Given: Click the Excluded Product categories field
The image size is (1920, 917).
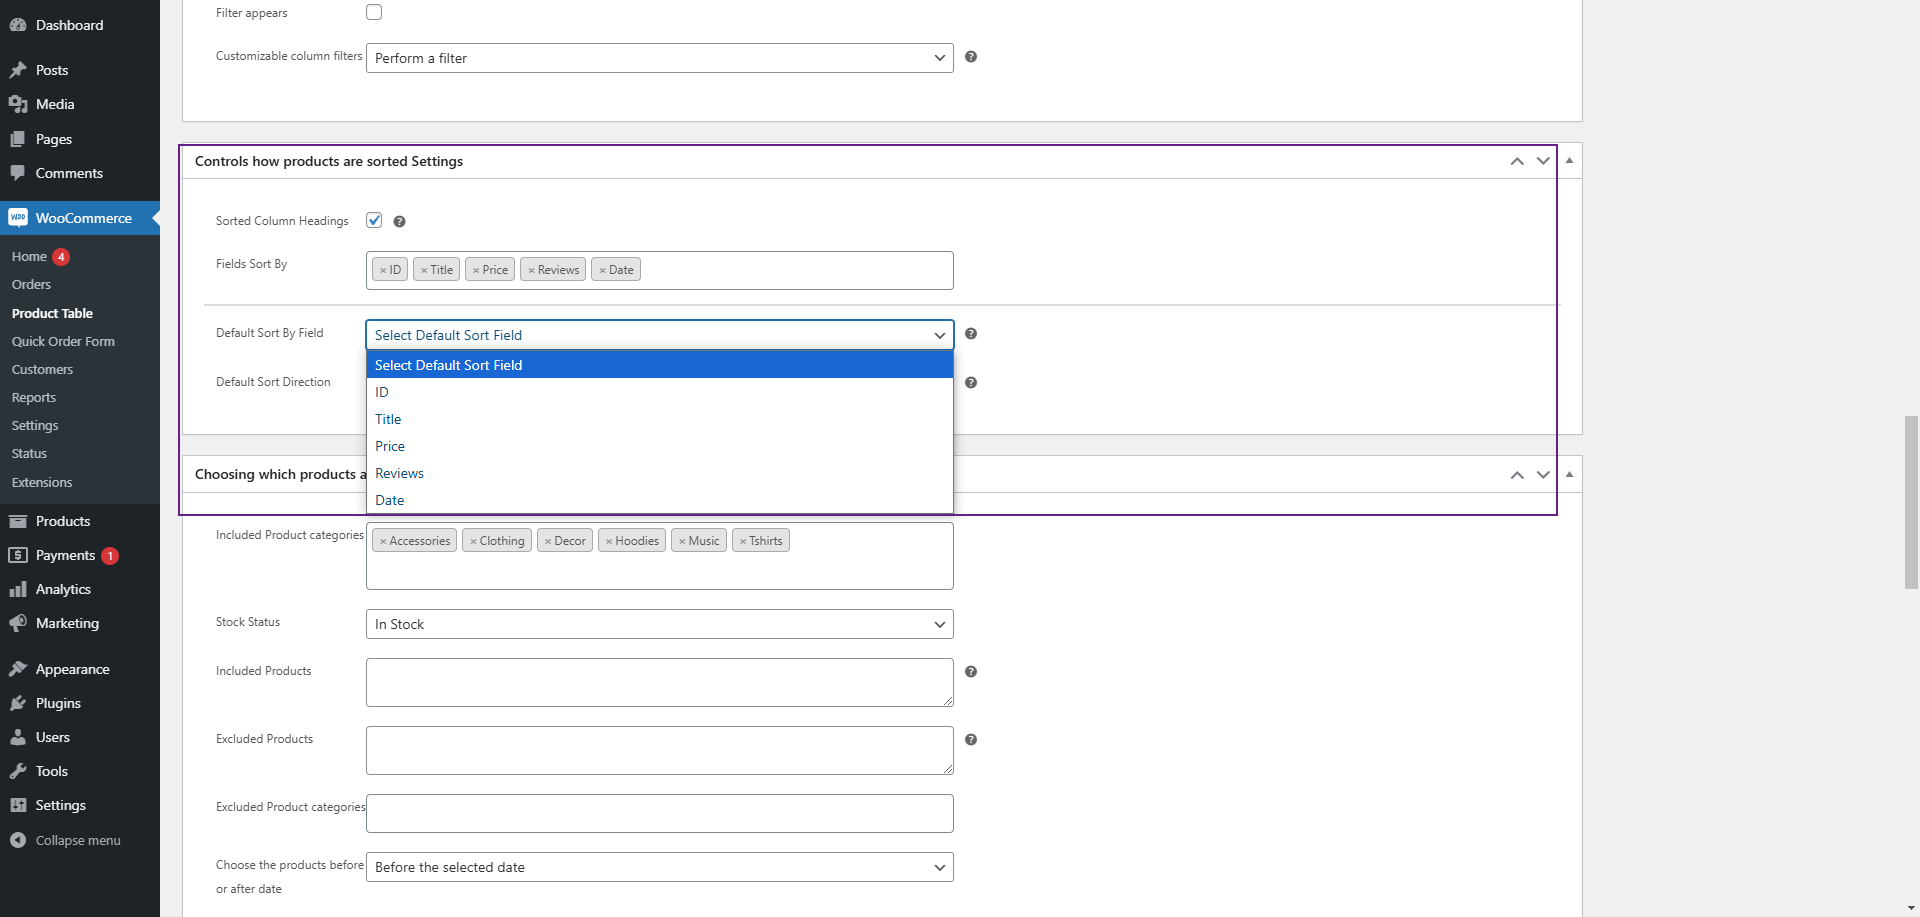Looking at the screenshot, I should coord(659,813).
